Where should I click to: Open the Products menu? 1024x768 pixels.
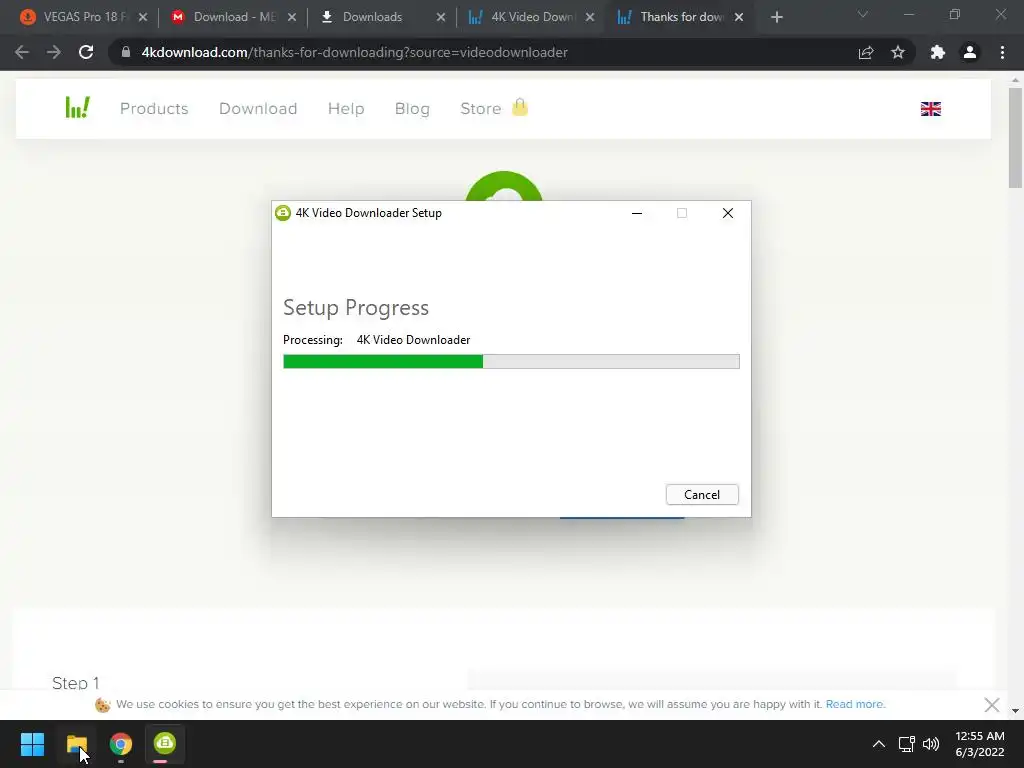154,108
